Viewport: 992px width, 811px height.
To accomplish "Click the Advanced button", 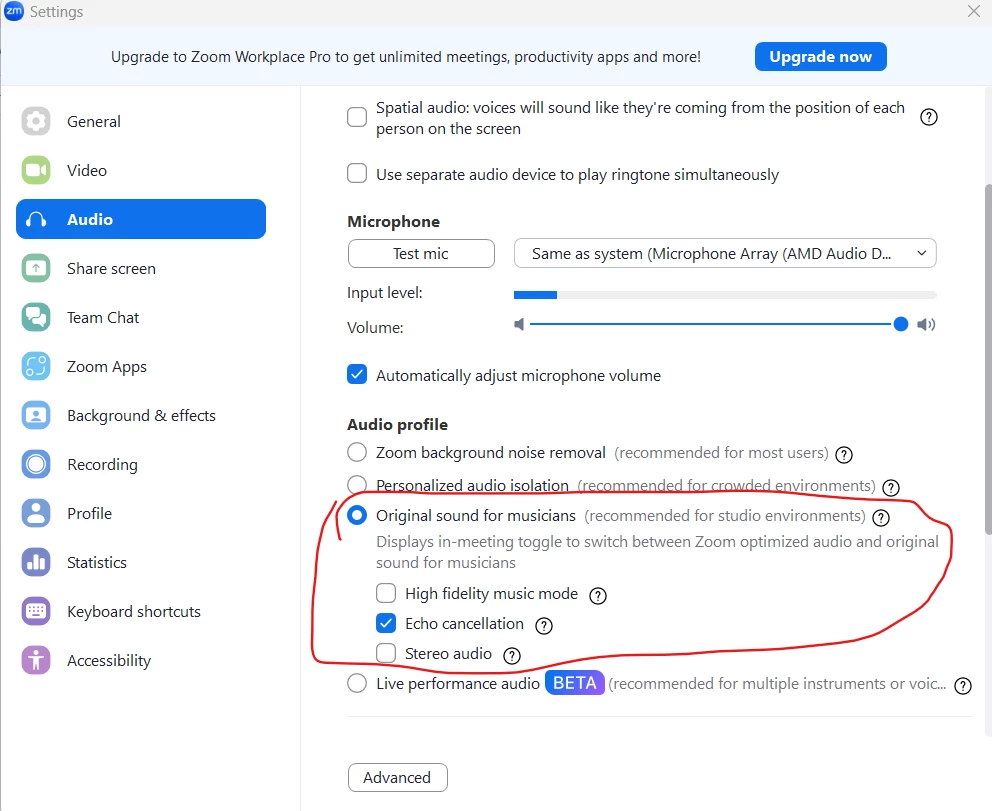I will [x=397, y=777].
